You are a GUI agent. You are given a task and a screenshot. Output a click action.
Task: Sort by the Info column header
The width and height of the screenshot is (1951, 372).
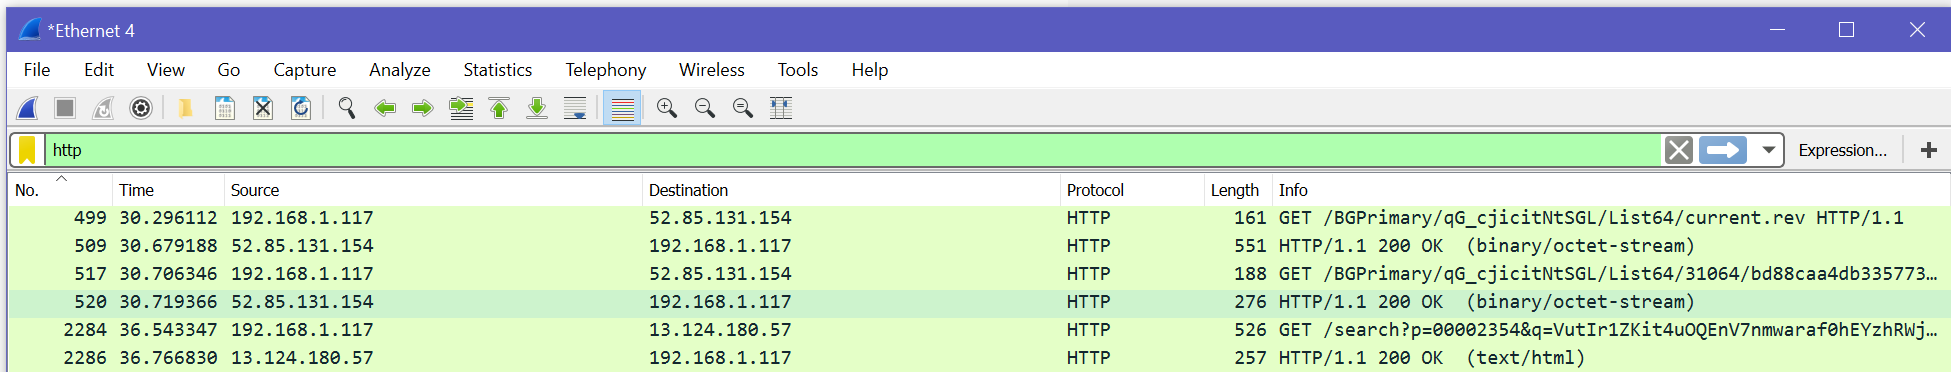tap(1611, 190)
